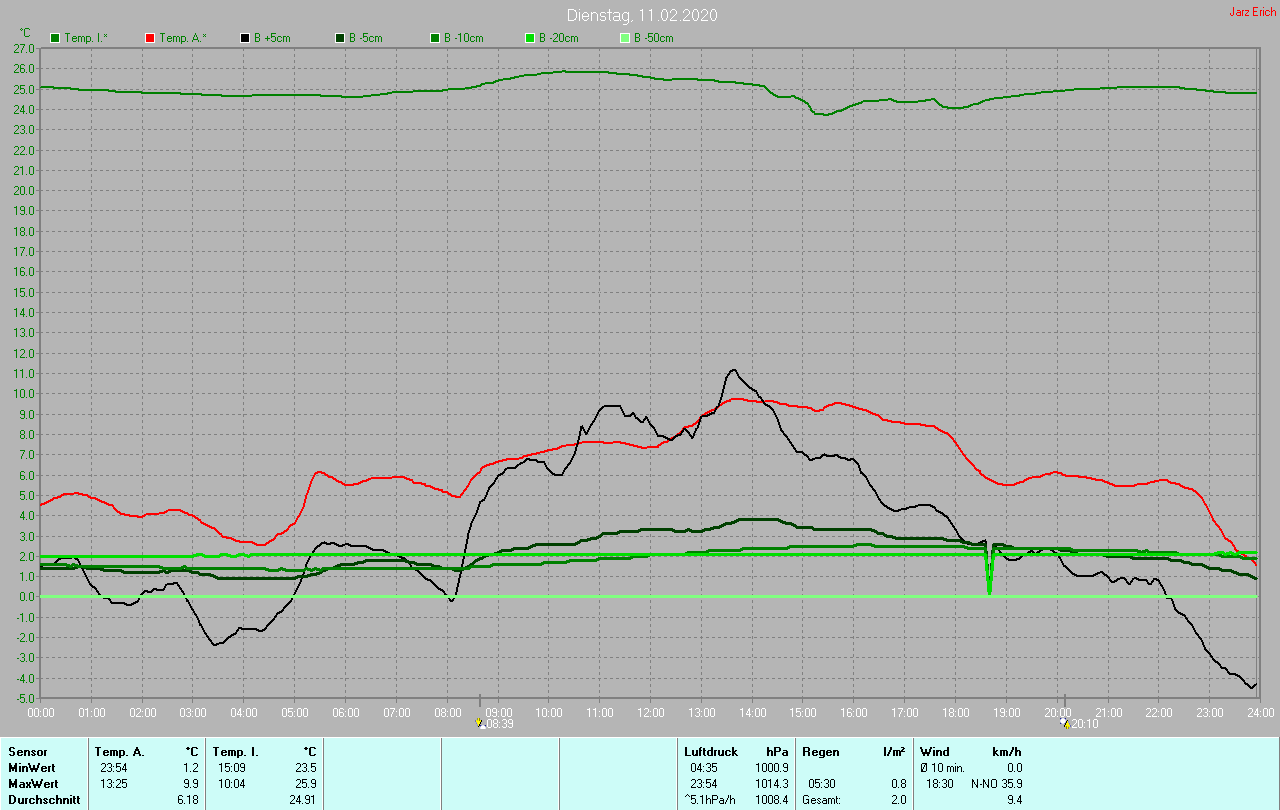The width and height of the screenshot is (1280, 810).
Task: Click the sunset icon at 20:10
Action: (x=1064, y=723)
